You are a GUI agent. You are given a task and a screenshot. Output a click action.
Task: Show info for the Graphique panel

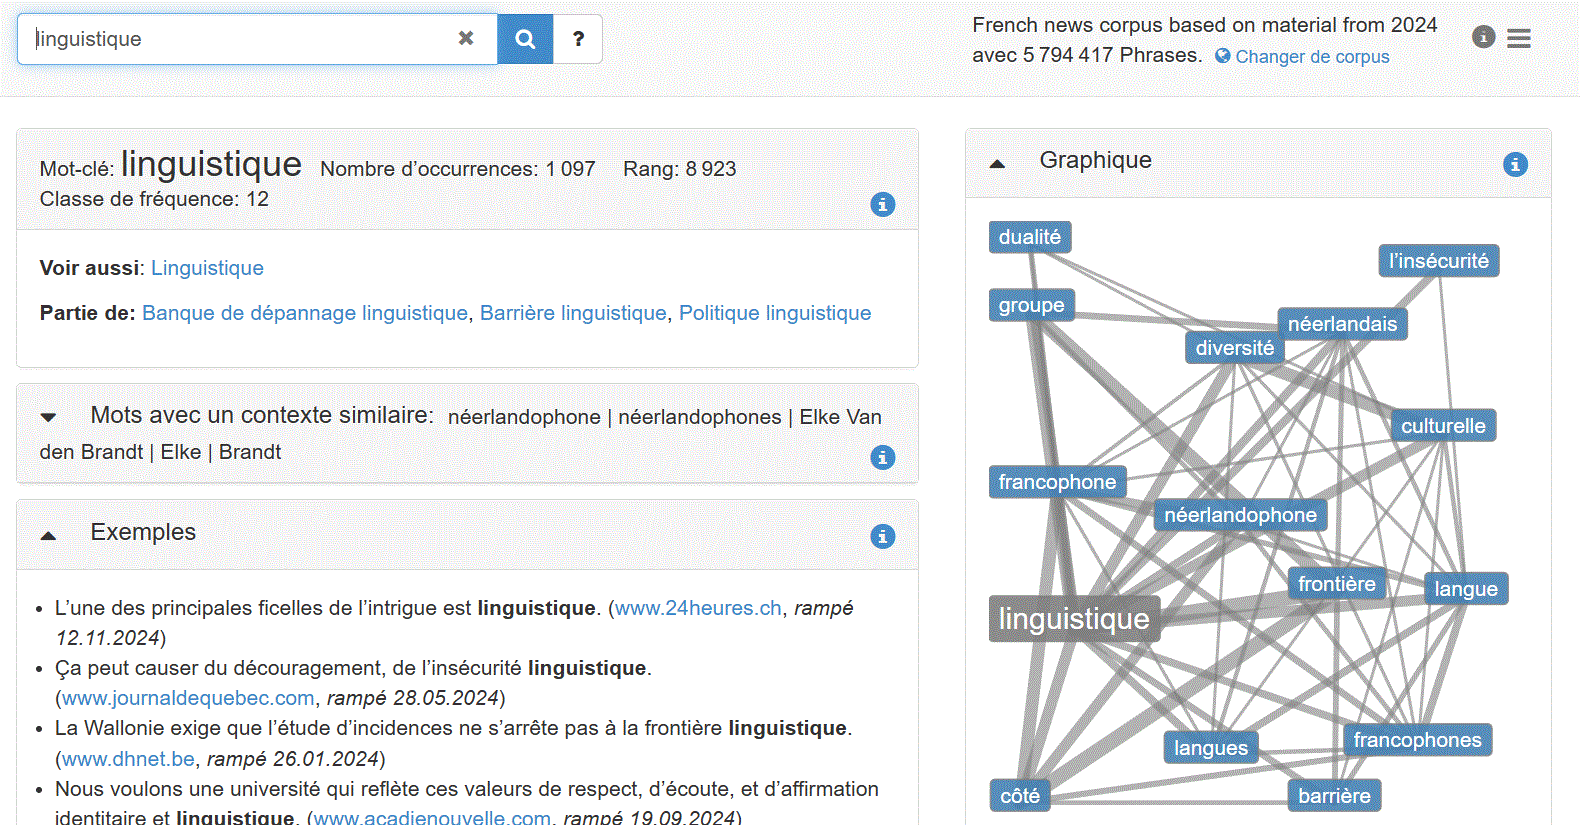coord(1515,164)
